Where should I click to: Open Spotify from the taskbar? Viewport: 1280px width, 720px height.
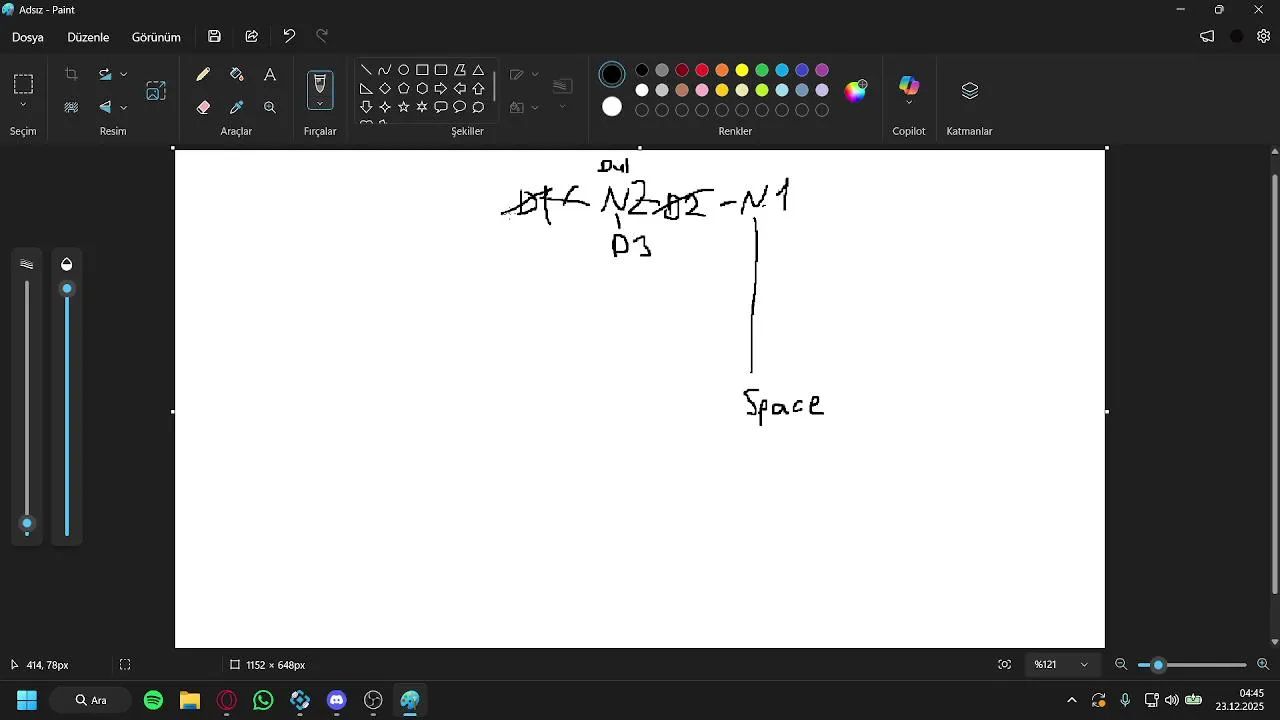(153, 700)
